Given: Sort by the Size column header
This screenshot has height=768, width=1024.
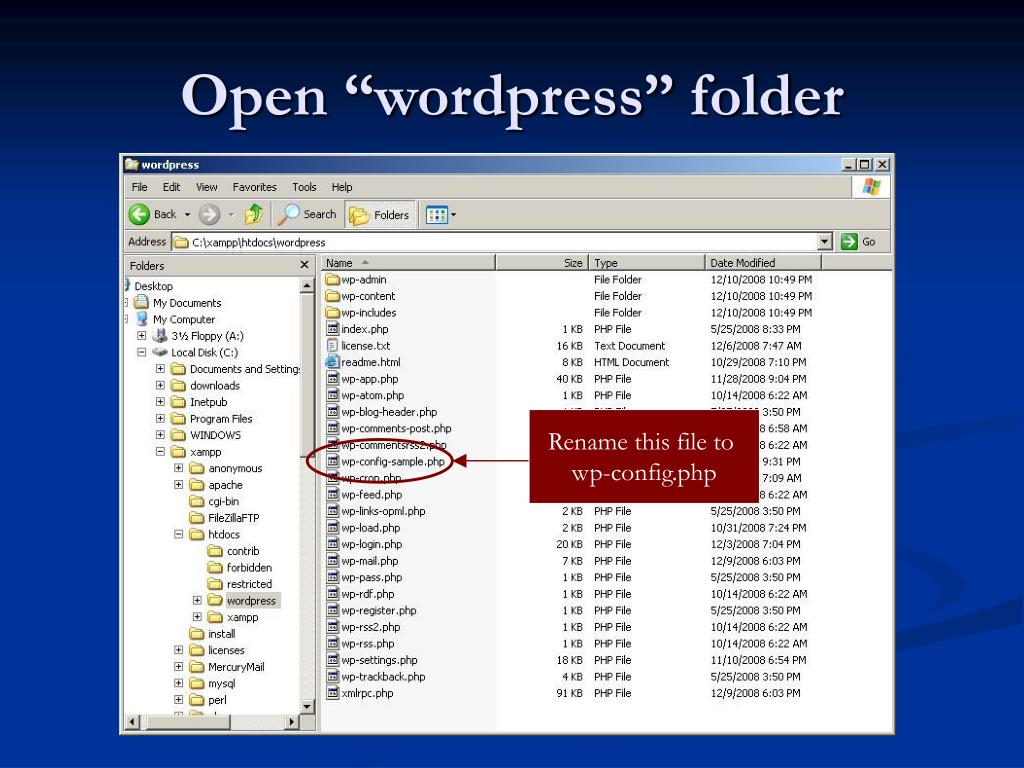Looking at the screenshot, I should pyautogui.click(x=542, y=263).
